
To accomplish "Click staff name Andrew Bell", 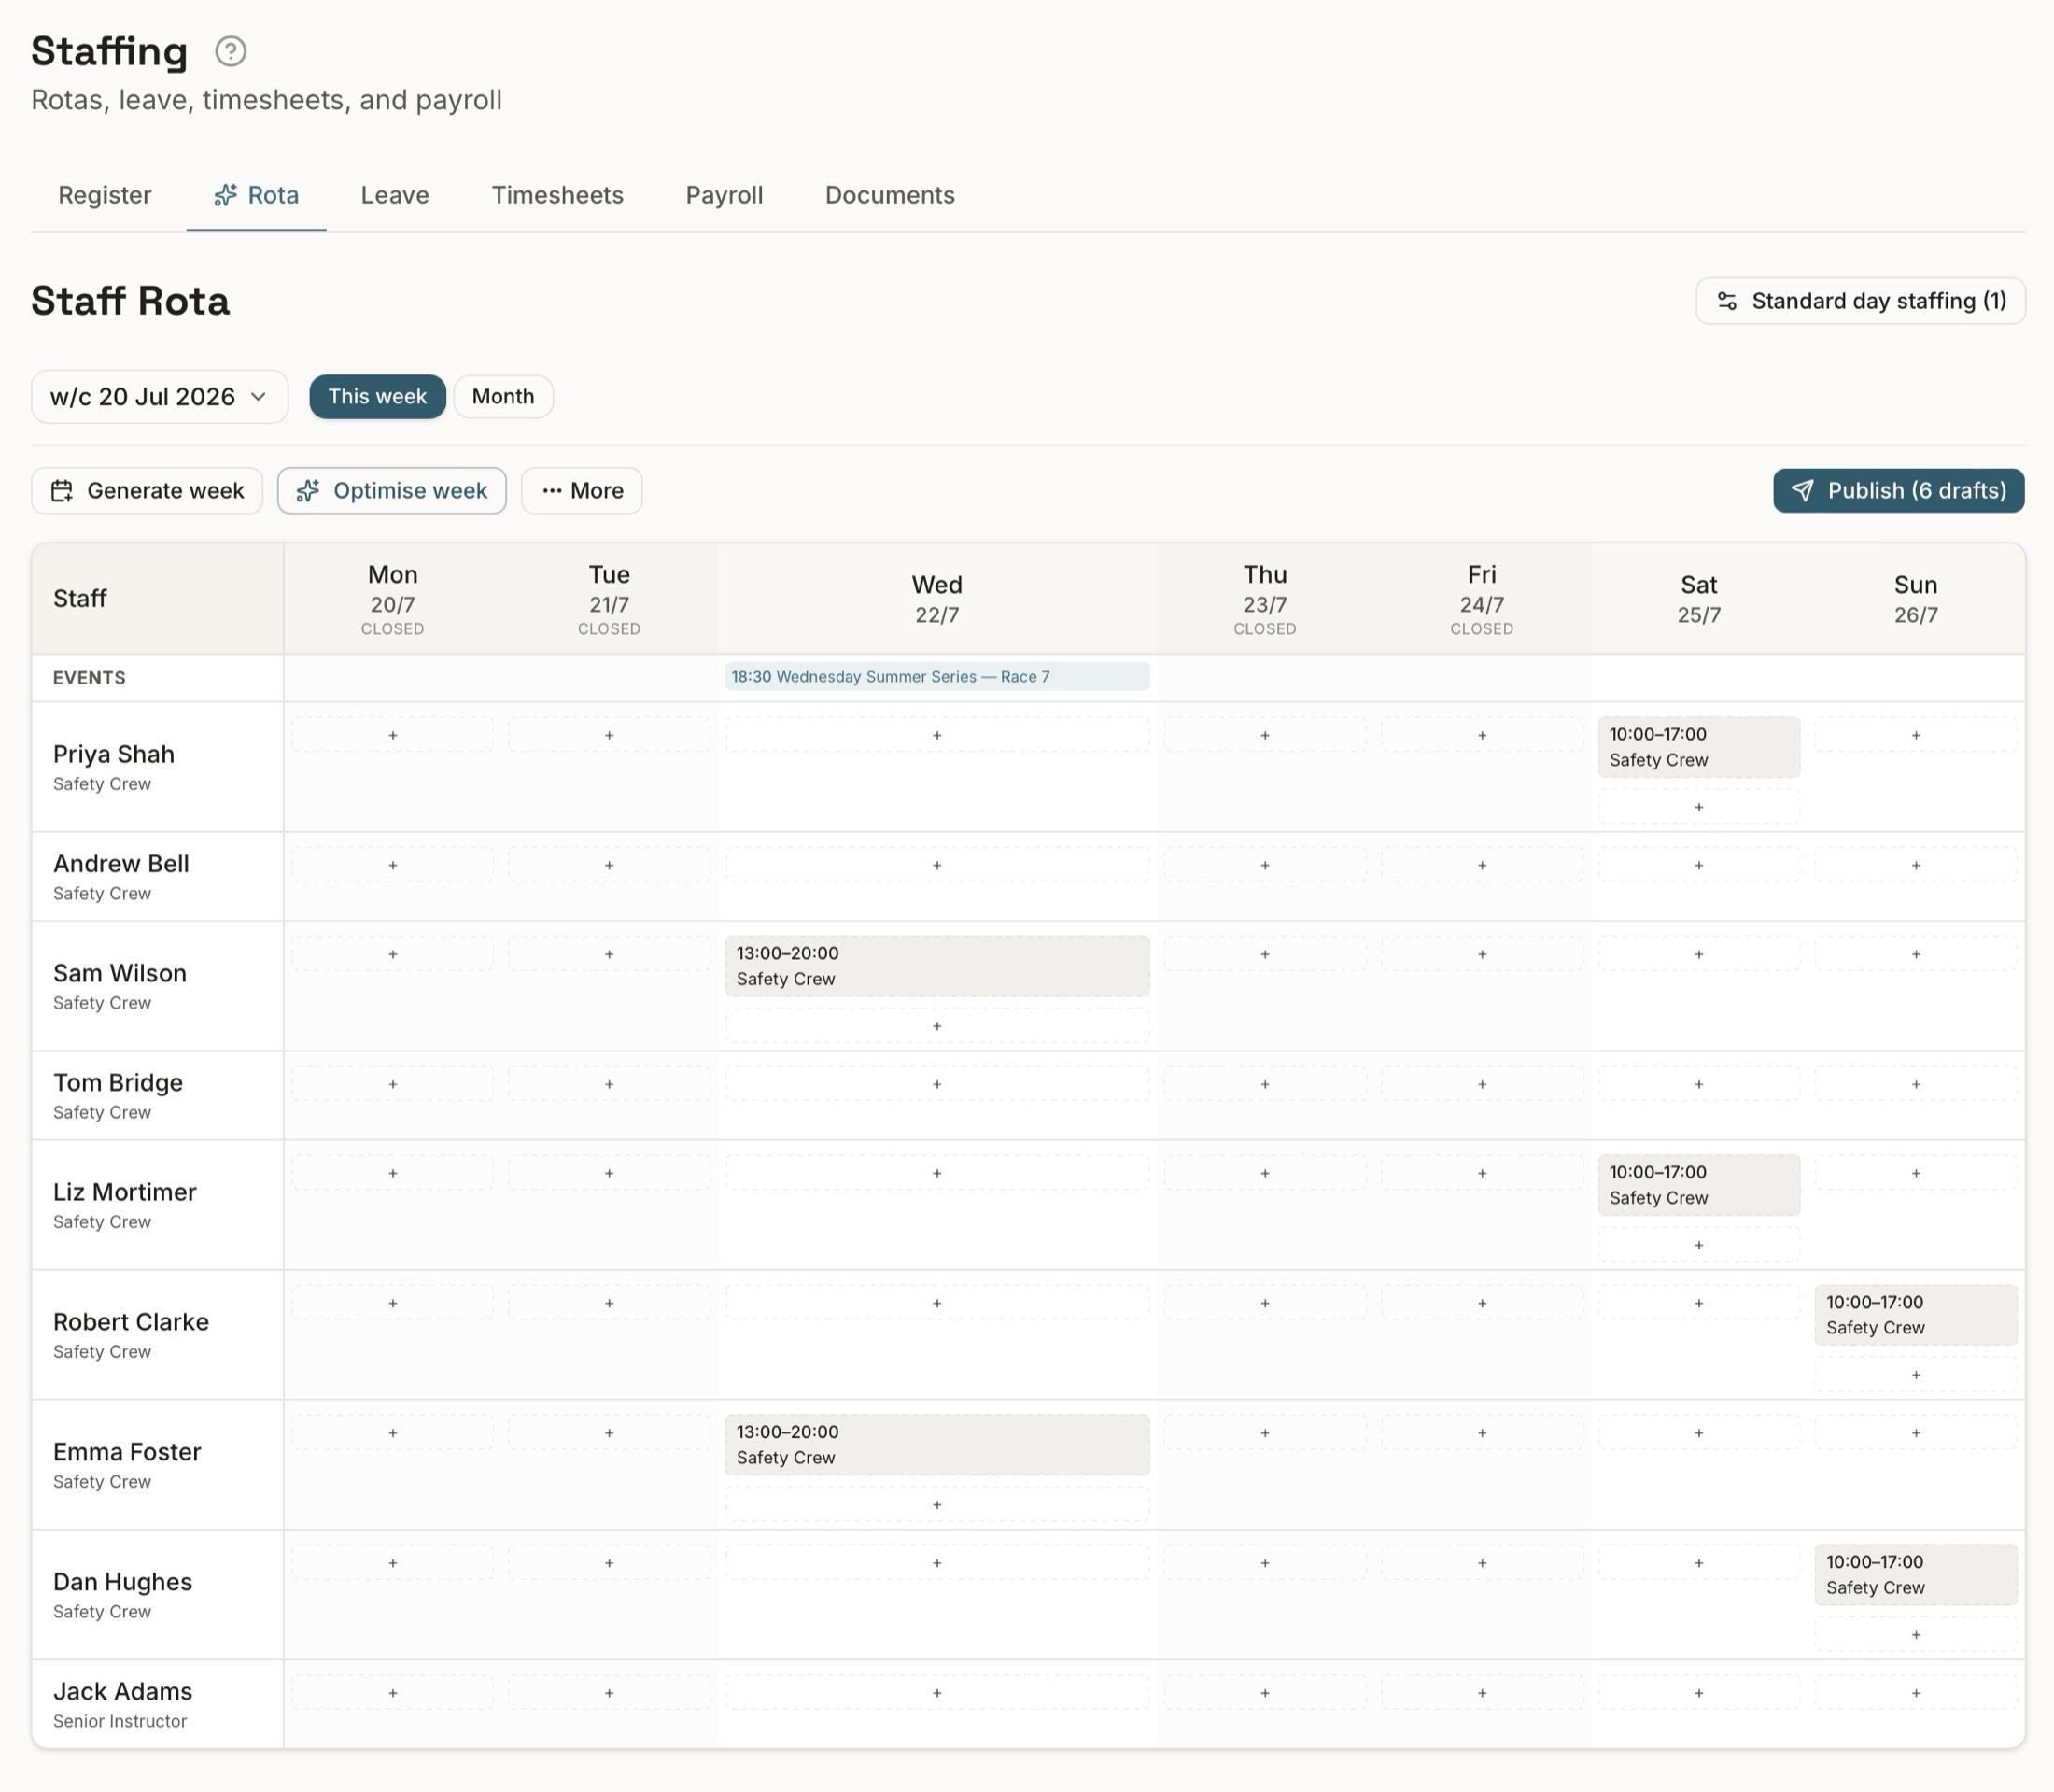I will pyautogui.click(x=121, y=864).
